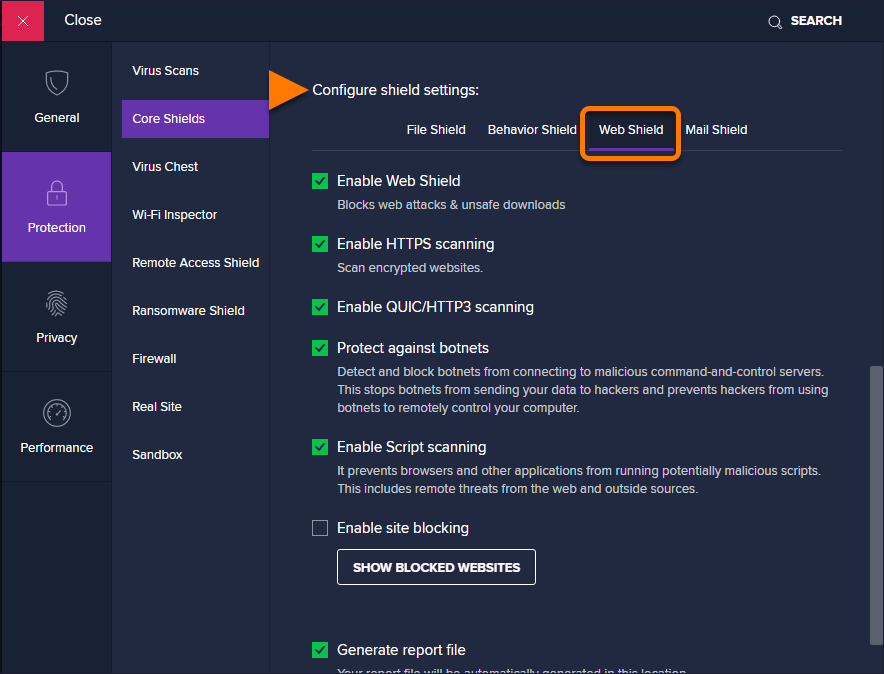Toggle Enable QUIC/HTTP3 scanning checkbox

320,307
